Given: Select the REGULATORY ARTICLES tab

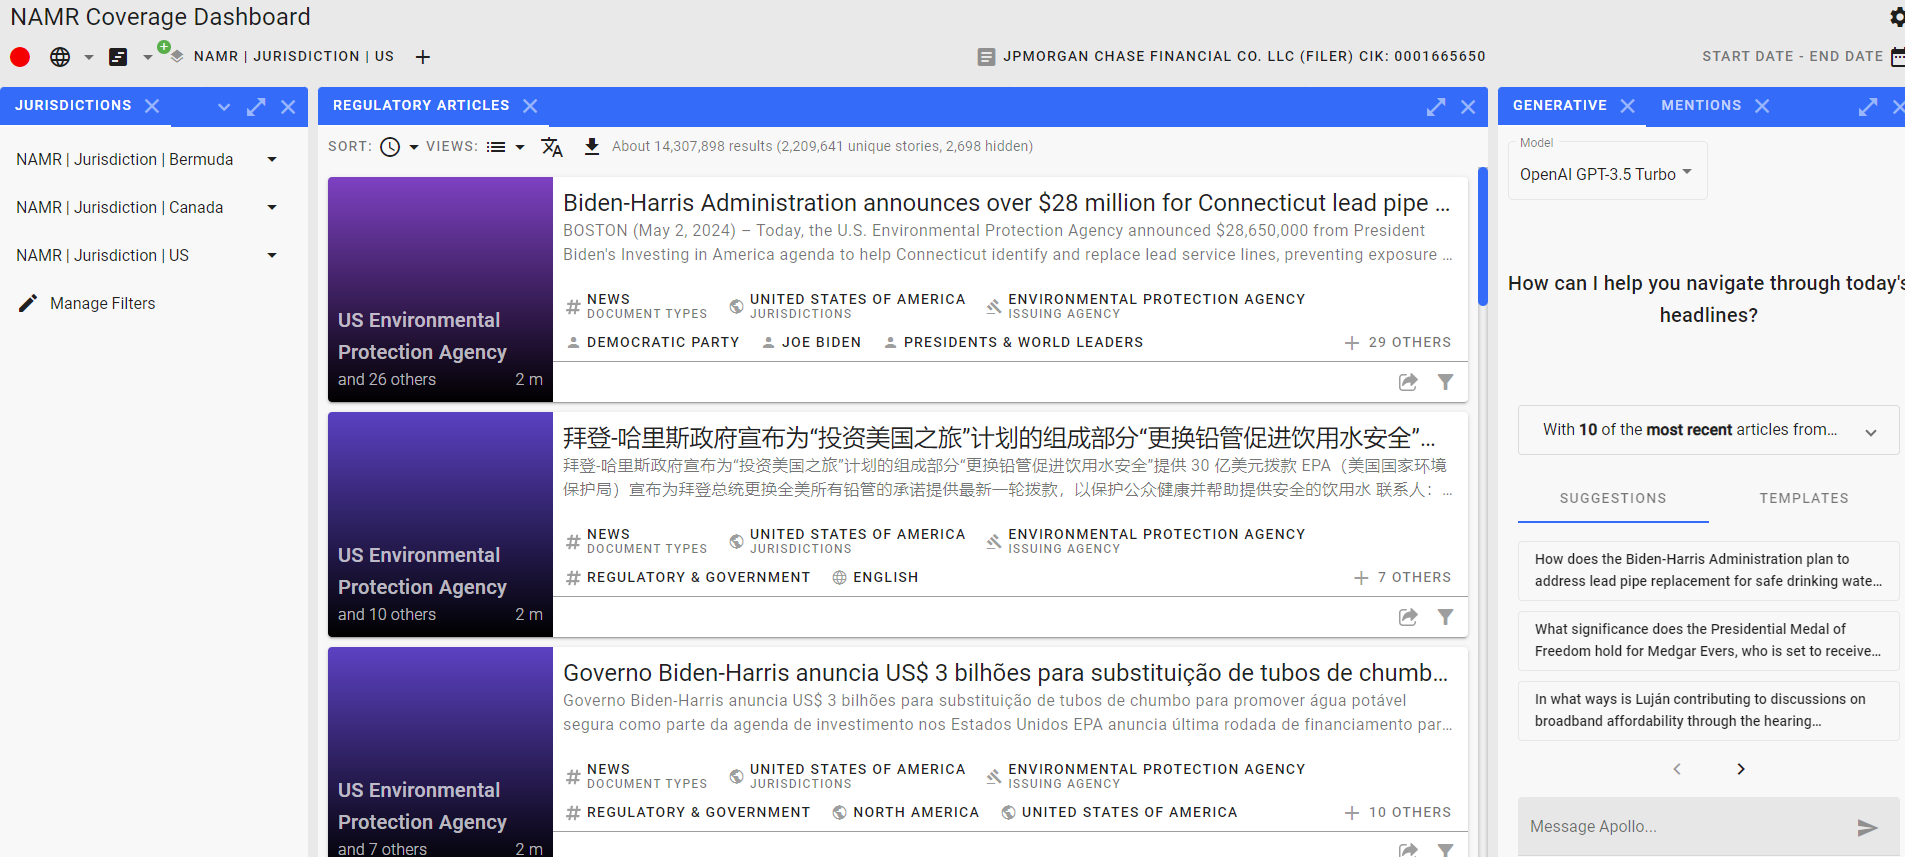Looking at the screenshot, I should pyautogui.click(x=421, y=105).
